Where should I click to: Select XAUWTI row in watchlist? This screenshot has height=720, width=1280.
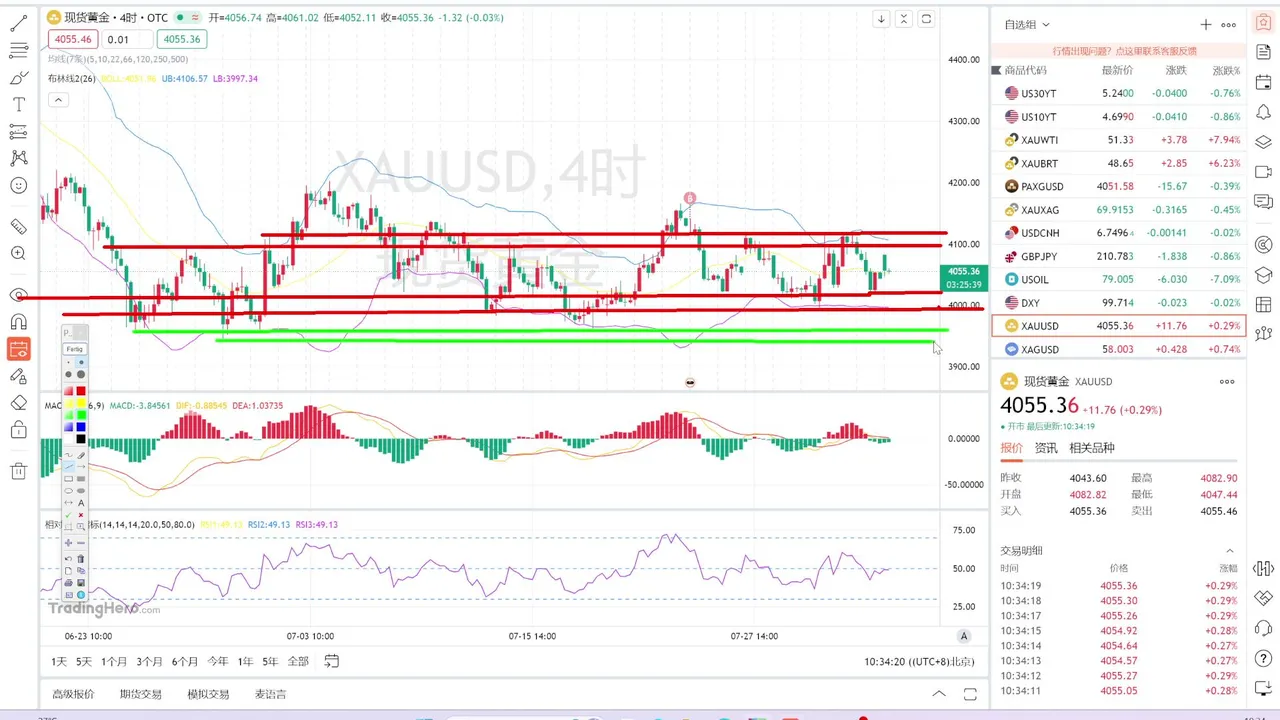(1118, 140)
